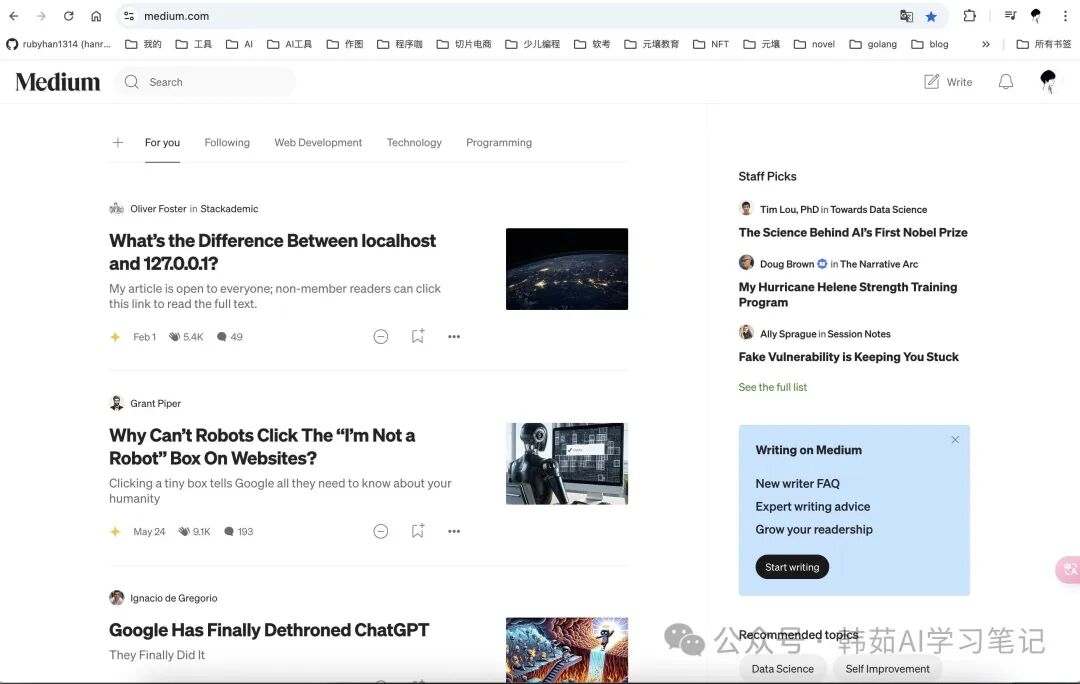
Task: Open the notifications bell
Action: coord(1006,82)
